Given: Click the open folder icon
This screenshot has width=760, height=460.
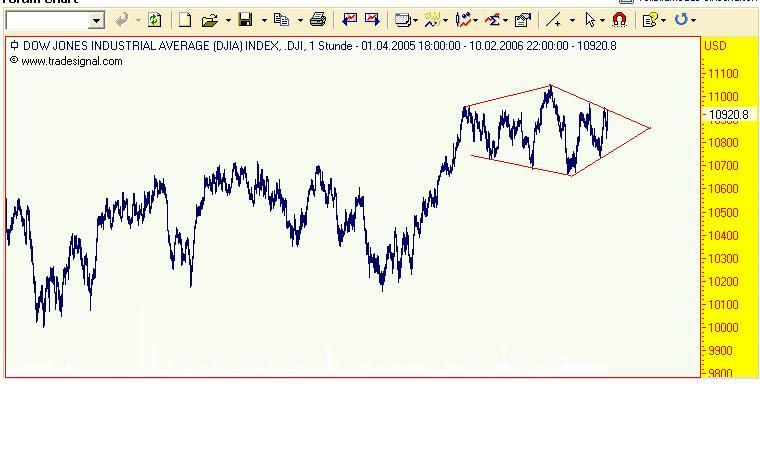Looking at the screenshot, I should (209, 20).
